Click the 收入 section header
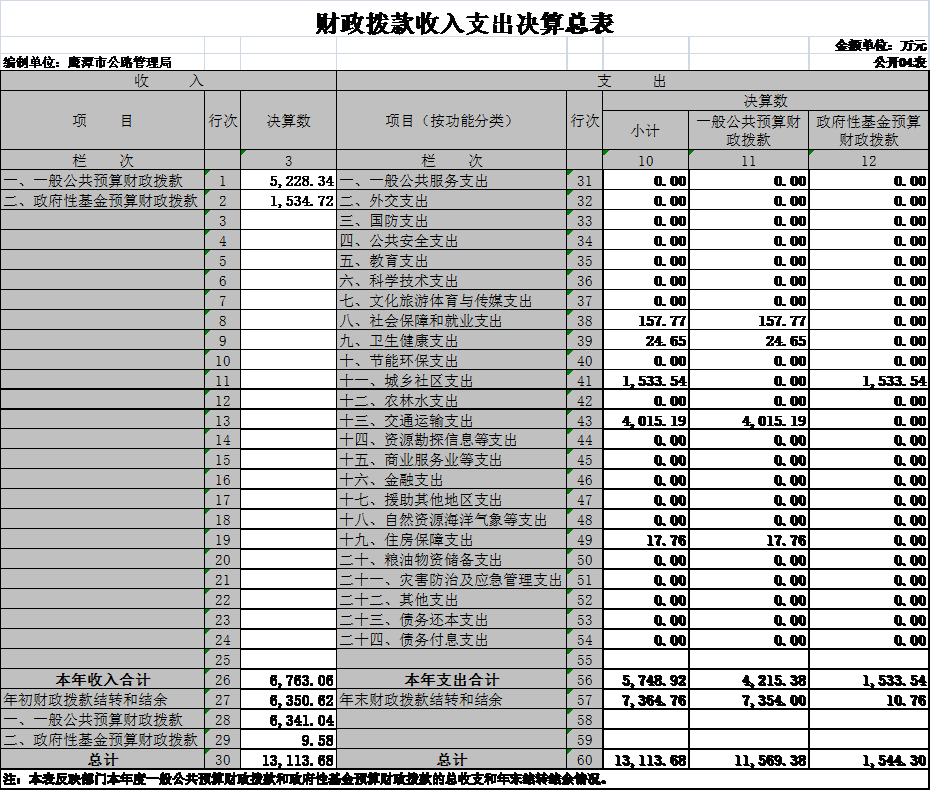 pos(169,81)
